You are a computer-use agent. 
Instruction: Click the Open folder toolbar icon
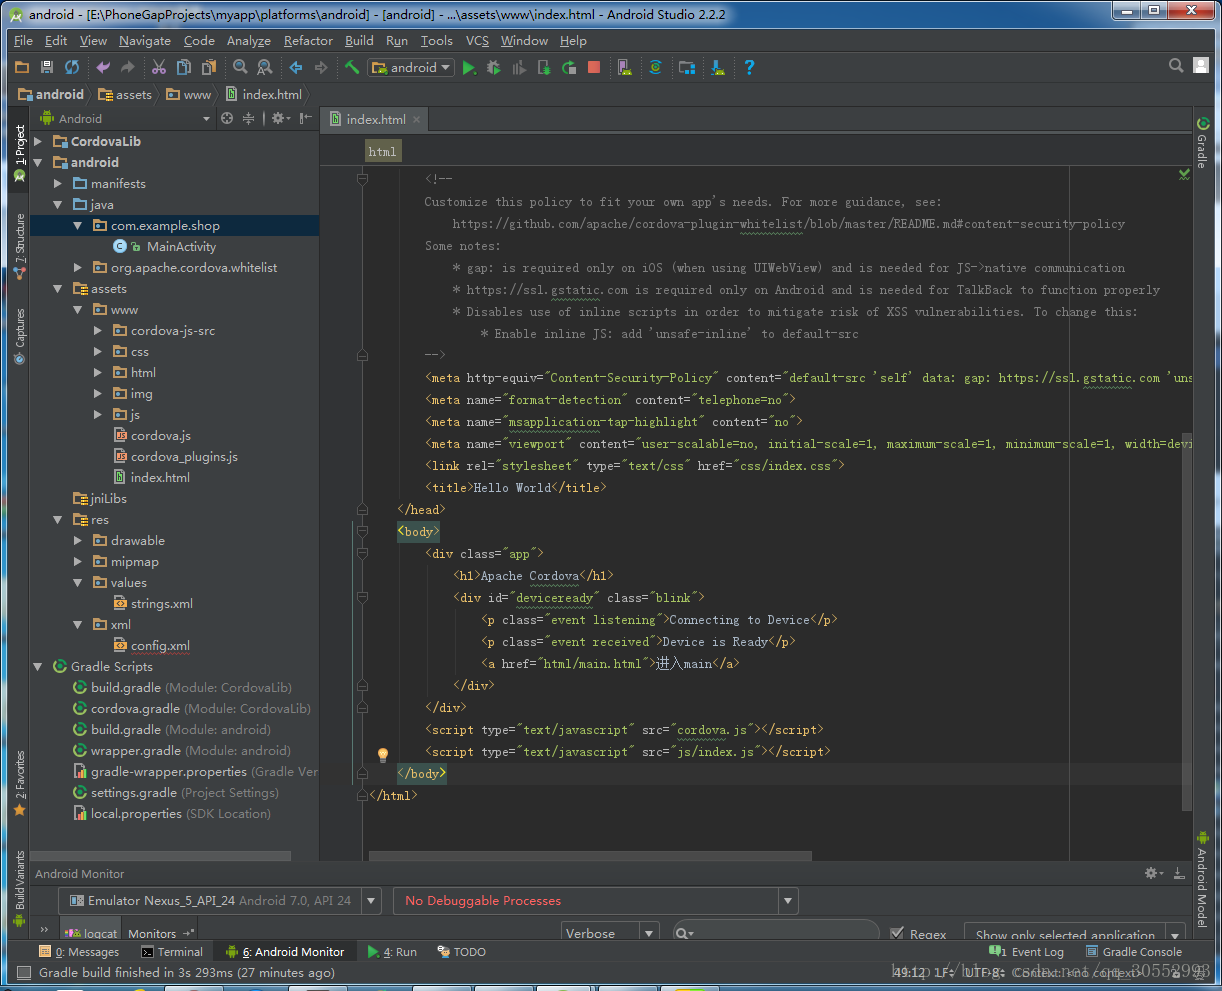pos(22,67)
